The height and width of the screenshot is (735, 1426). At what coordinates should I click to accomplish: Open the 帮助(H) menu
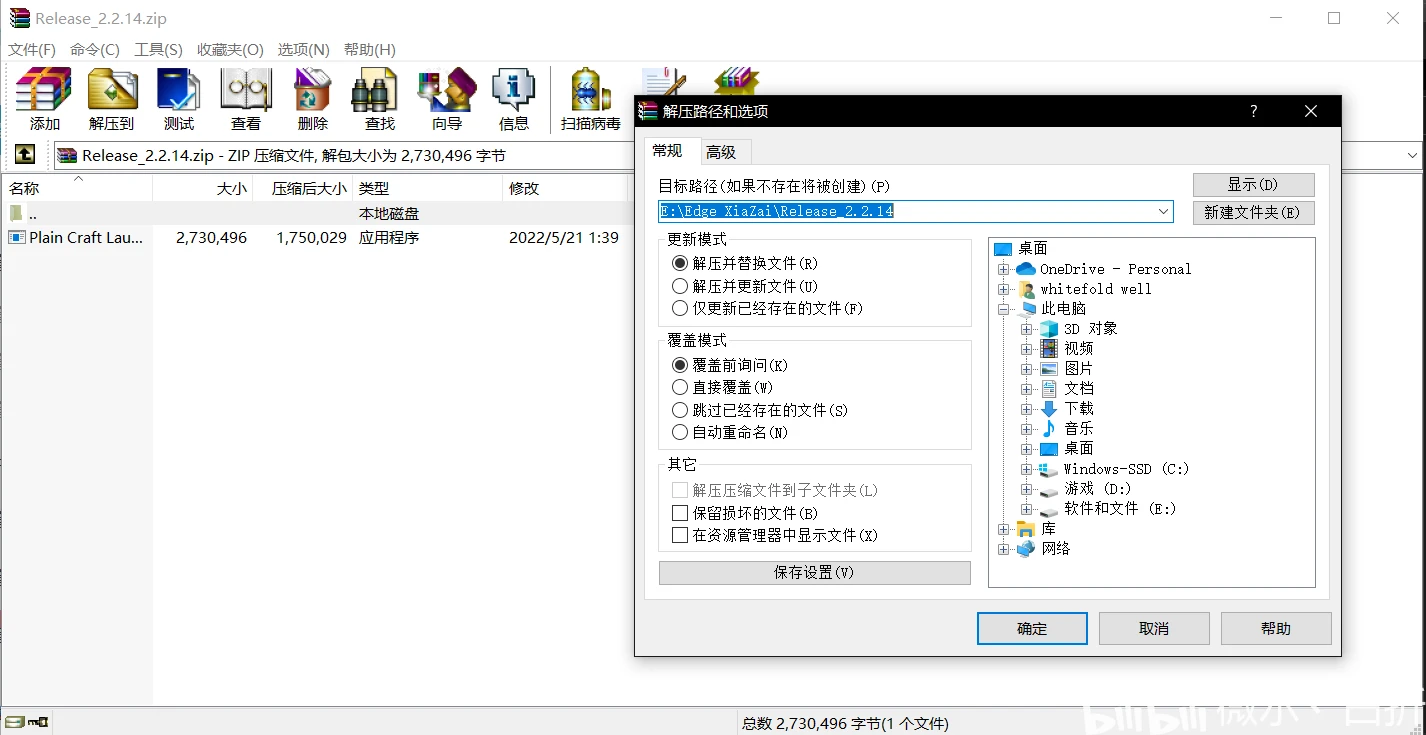[x=370, y=49]
